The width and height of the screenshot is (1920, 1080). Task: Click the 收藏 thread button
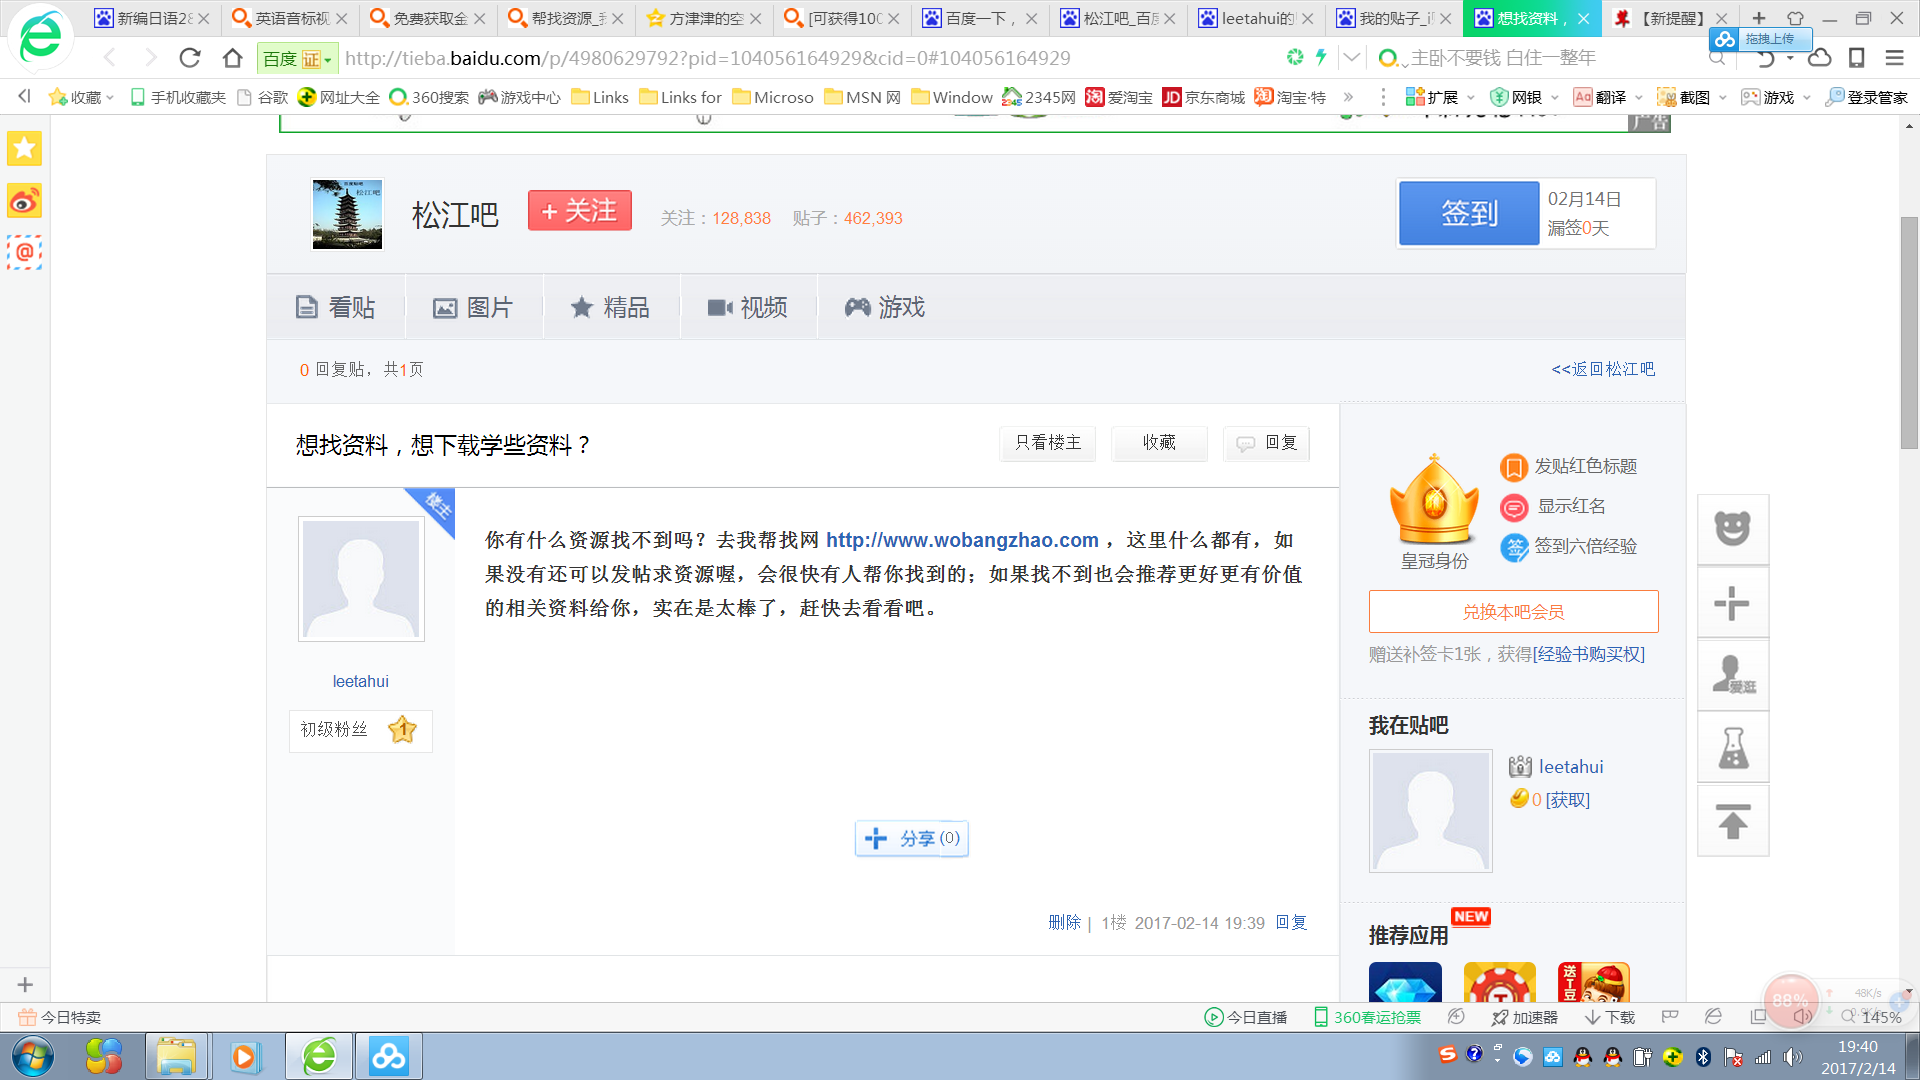tap(1159, 442)
